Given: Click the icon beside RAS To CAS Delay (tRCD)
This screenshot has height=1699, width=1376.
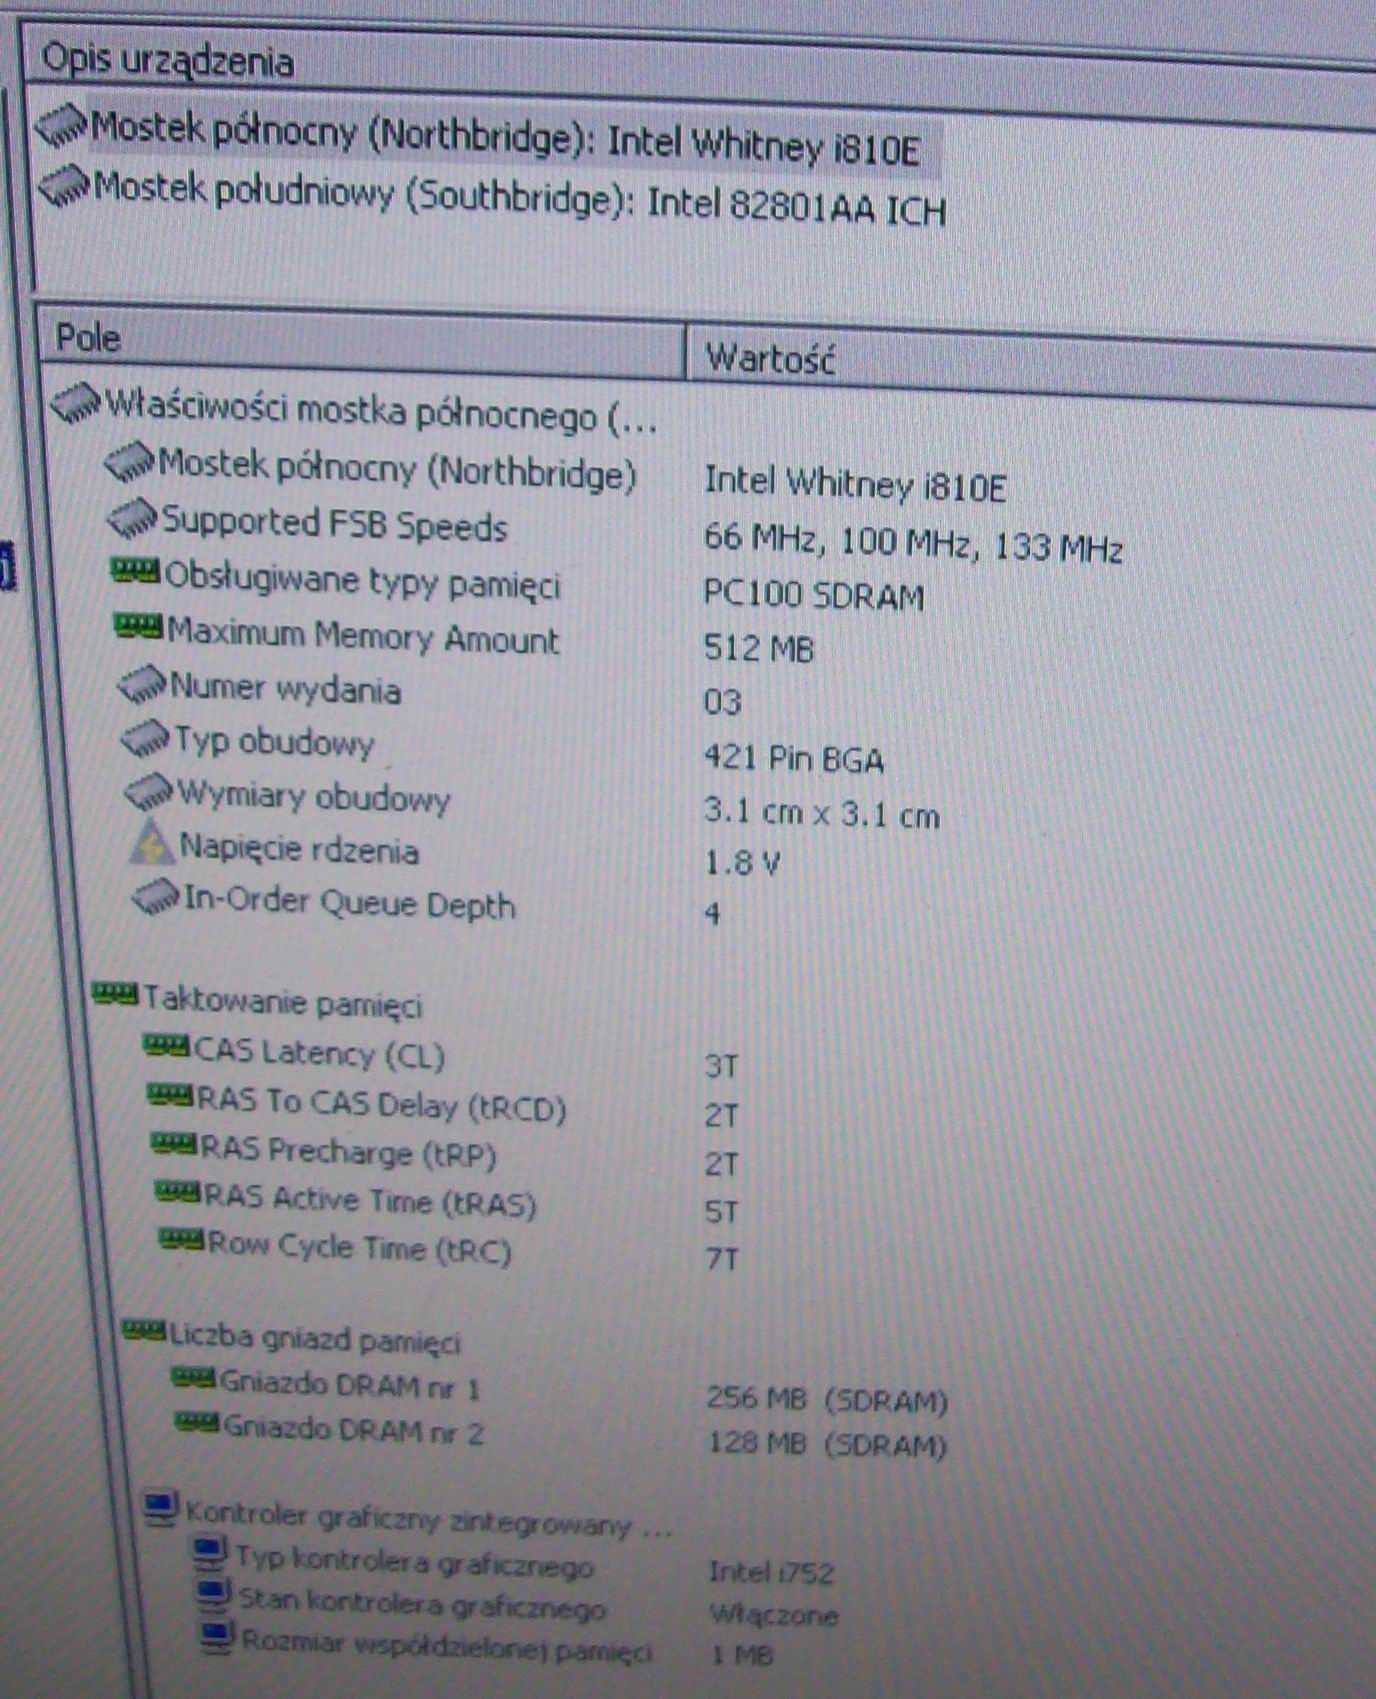Looking at the screenshot, I should pyautogui.click(x=170, y=1094).
